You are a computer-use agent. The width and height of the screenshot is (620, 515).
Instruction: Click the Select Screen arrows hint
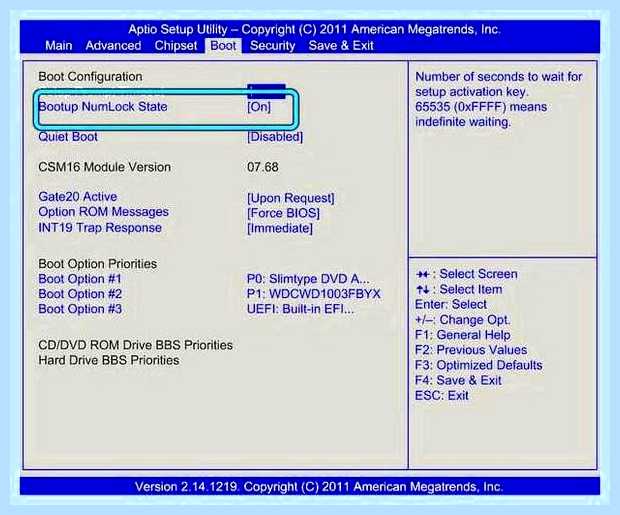pyautogui.click(x=466, y=274)
